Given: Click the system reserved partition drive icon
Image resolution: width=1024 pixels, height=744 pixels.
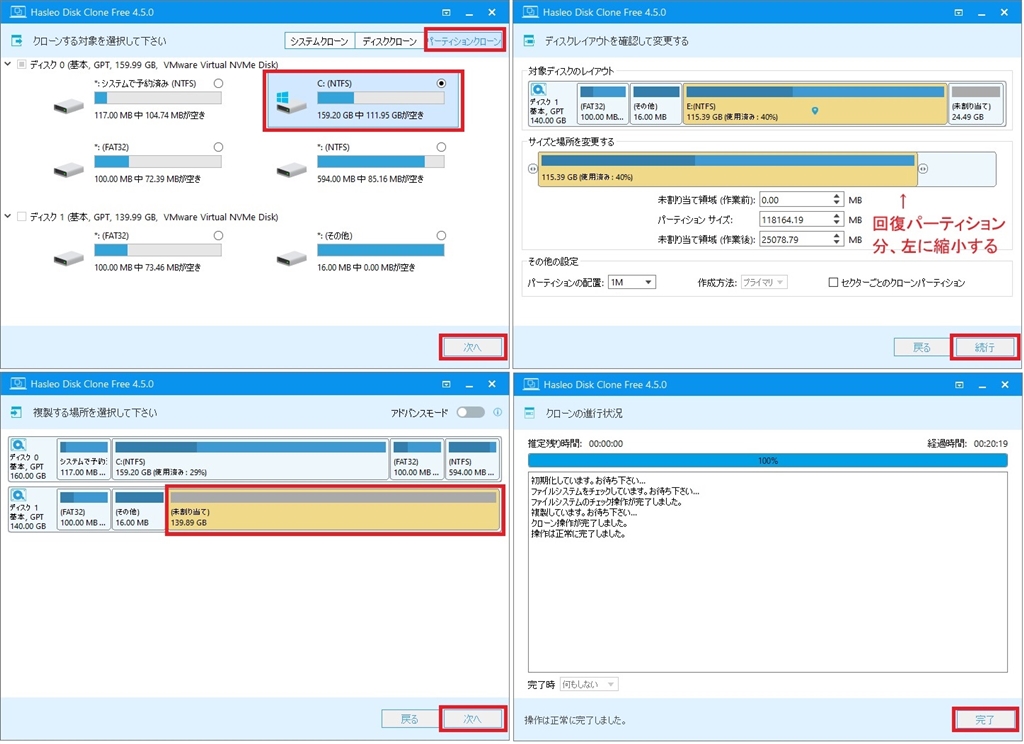Looking at the screenshot, I should pos(69,105).
